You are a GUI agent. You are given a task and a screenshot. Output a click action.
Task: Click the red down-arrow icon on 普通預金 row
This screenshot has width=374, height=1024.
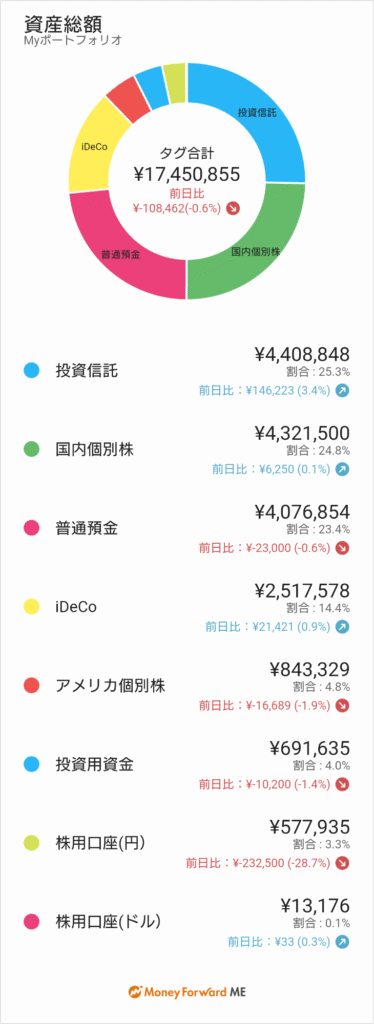point(343,548)
